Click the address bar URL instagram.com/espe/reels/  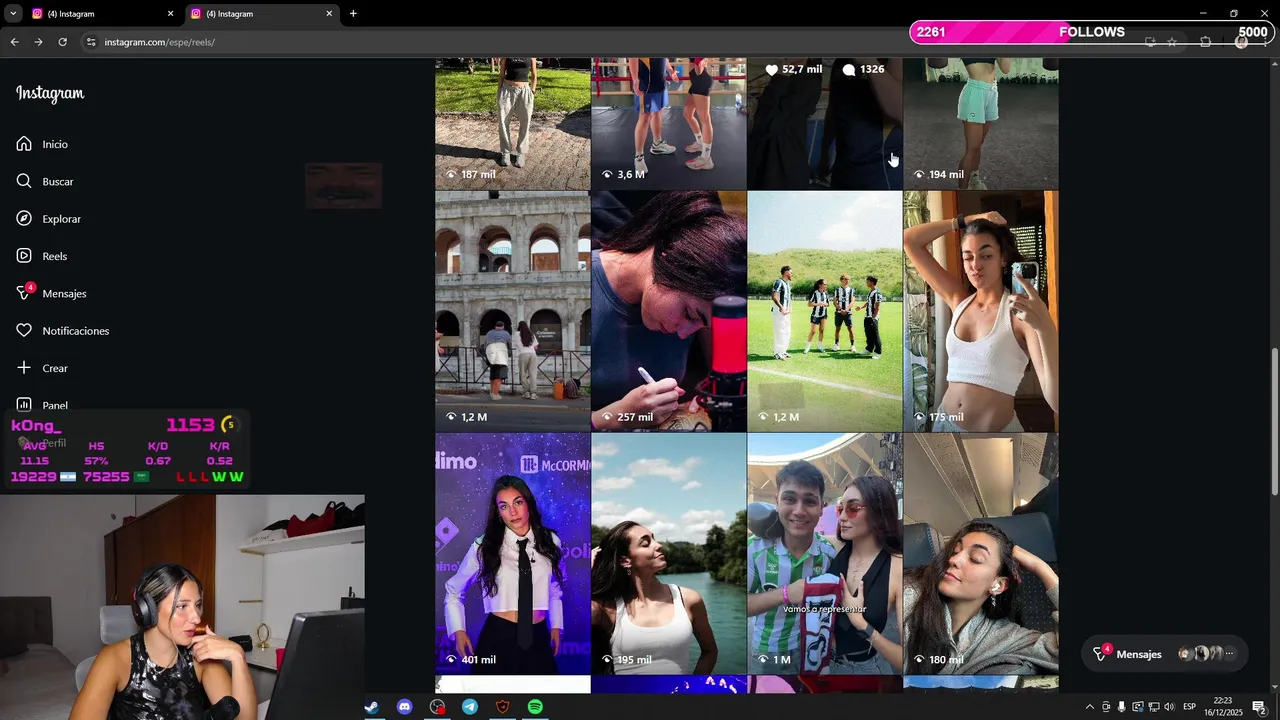(160, 42)
